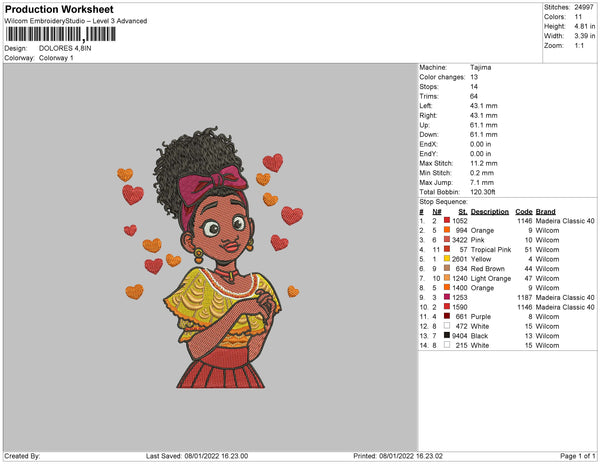Pick the magenta swatch beside 1253 stitches

point(447,297)
